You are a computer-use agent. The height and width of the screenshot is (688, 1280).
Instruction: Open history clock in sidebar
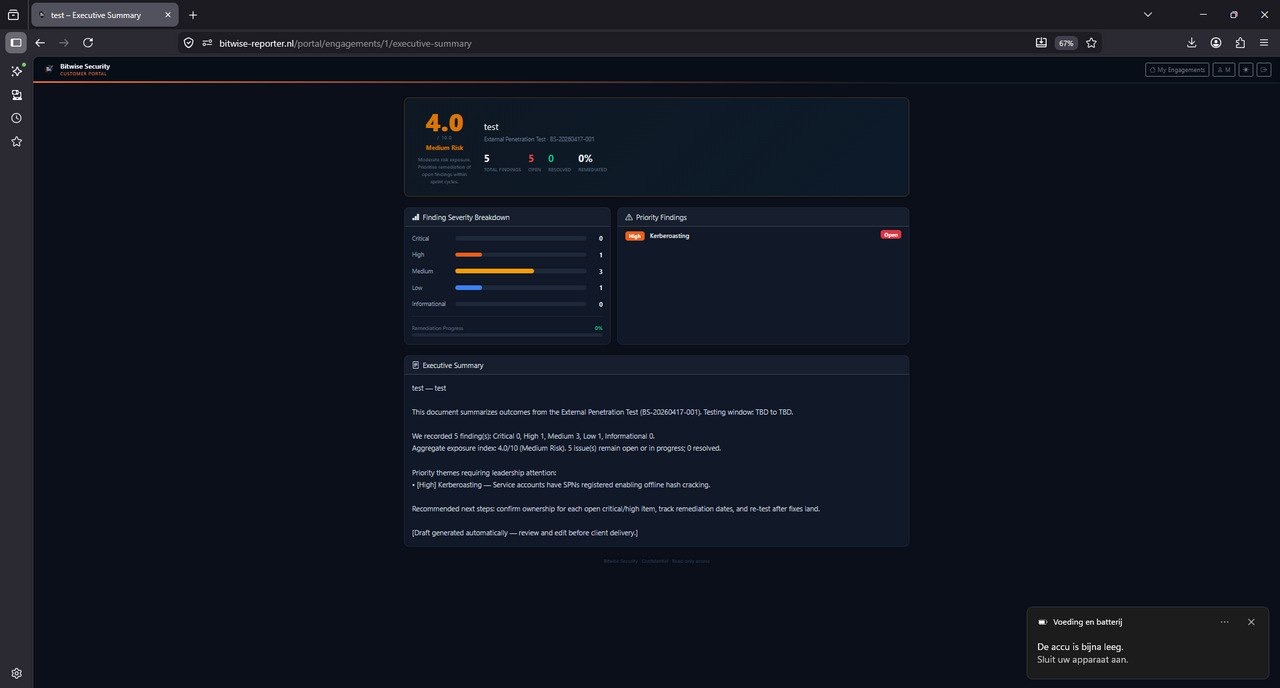pos(16,118)
